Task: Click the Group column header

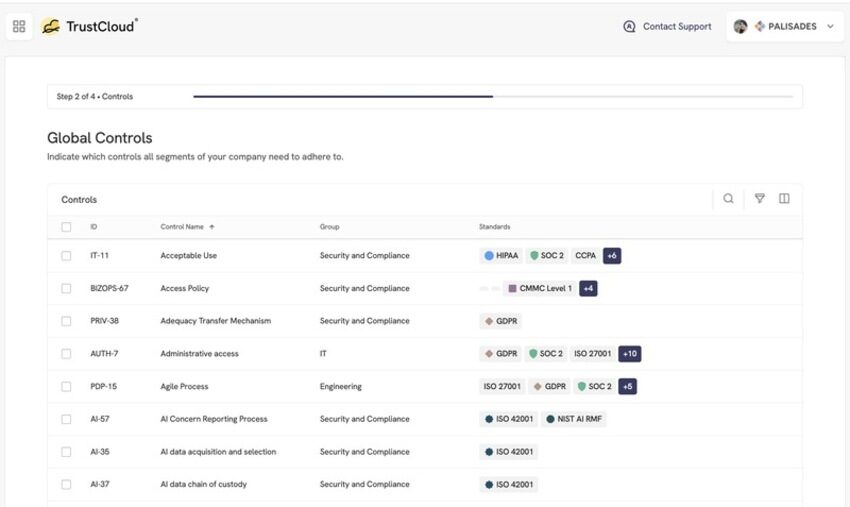Action: (329, 227)
